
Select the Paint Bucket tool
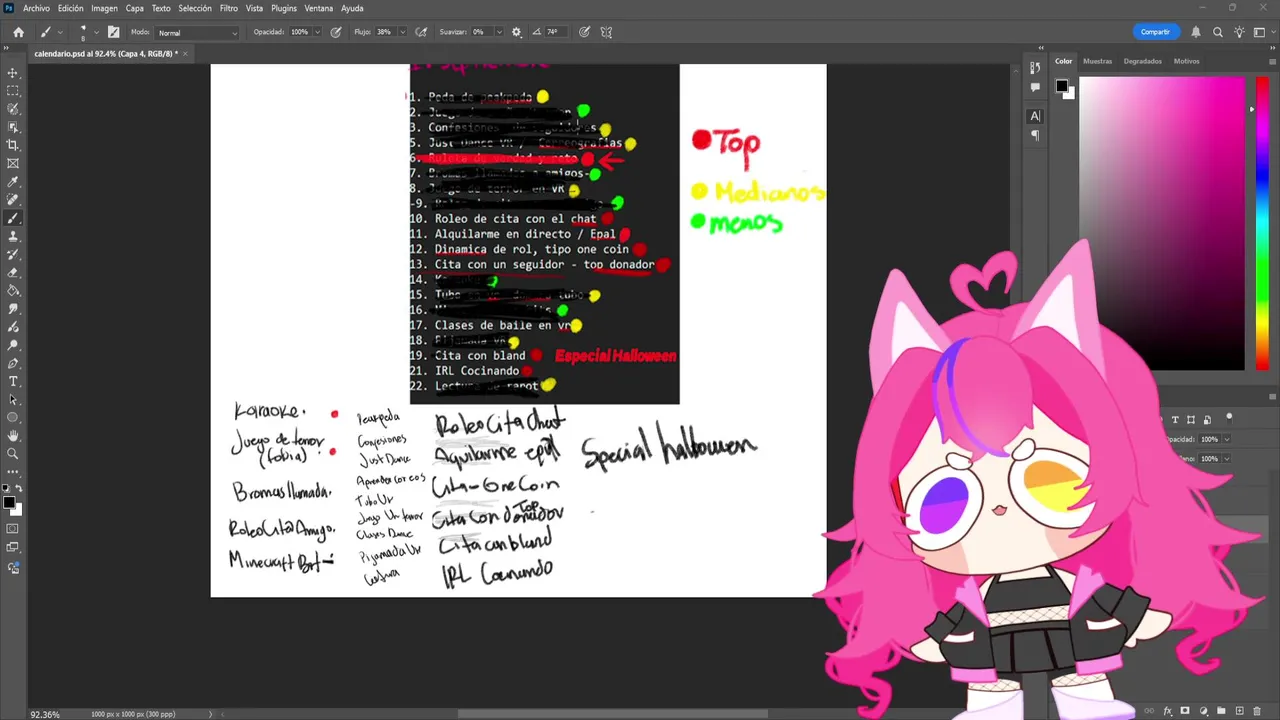13,290
